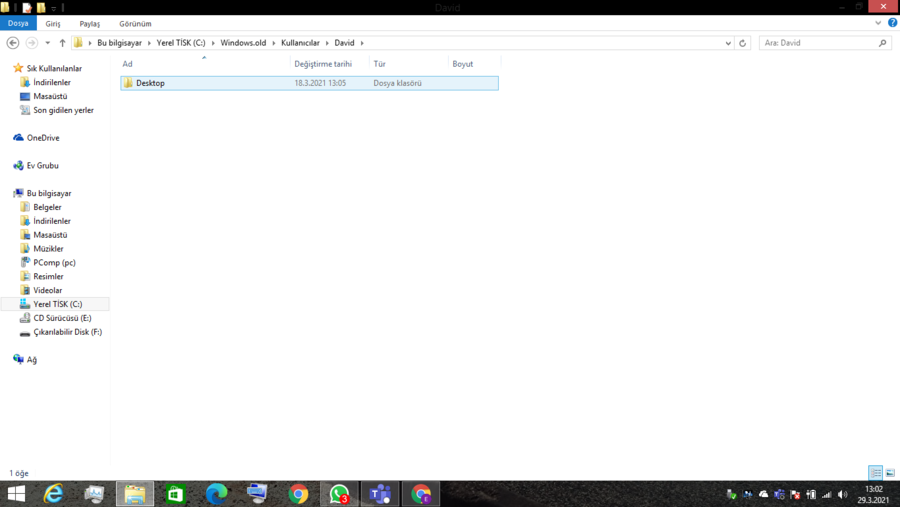Refresh the current folder view

pos(742,43)
